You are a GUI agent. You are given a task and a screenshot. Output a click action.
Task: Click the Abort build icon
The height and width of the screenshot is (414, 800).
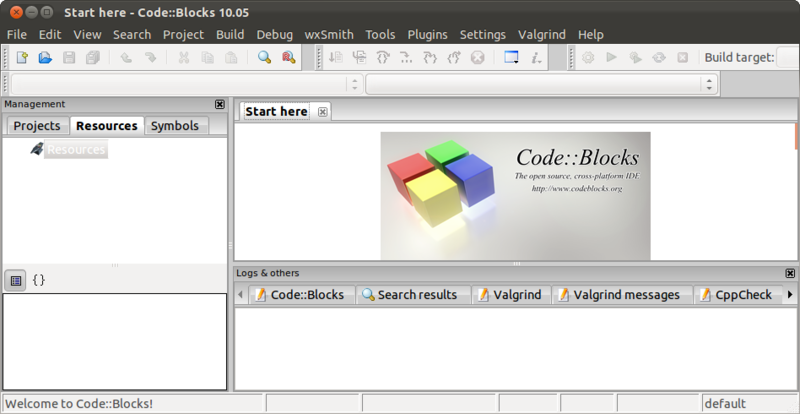click(683, 57)
